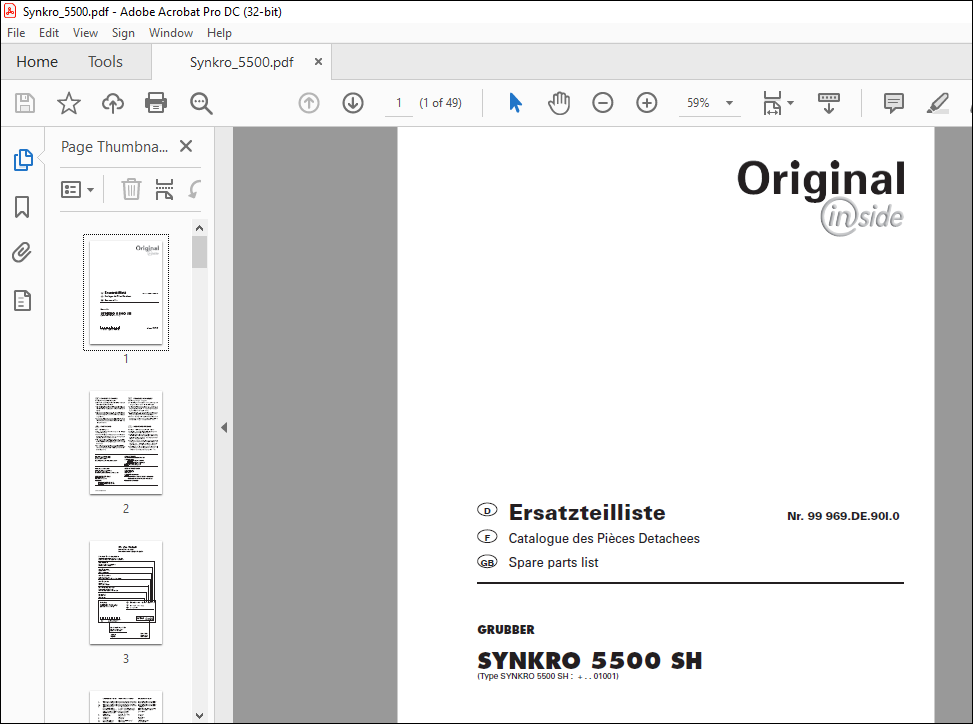Print the document
Image resolution: width=973 pixels, height=724 pixels.
[x=156, y=103]
